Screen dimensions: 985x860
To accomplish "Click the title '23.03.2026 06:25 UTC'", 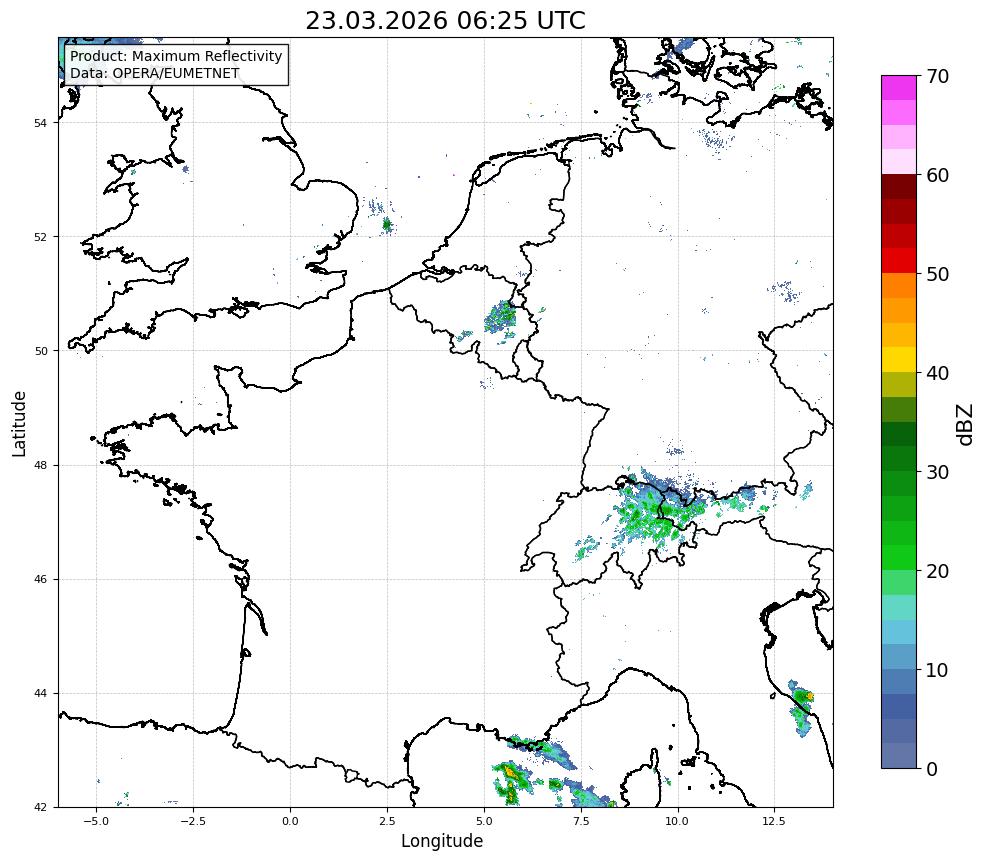I will (x=445, y=20).
